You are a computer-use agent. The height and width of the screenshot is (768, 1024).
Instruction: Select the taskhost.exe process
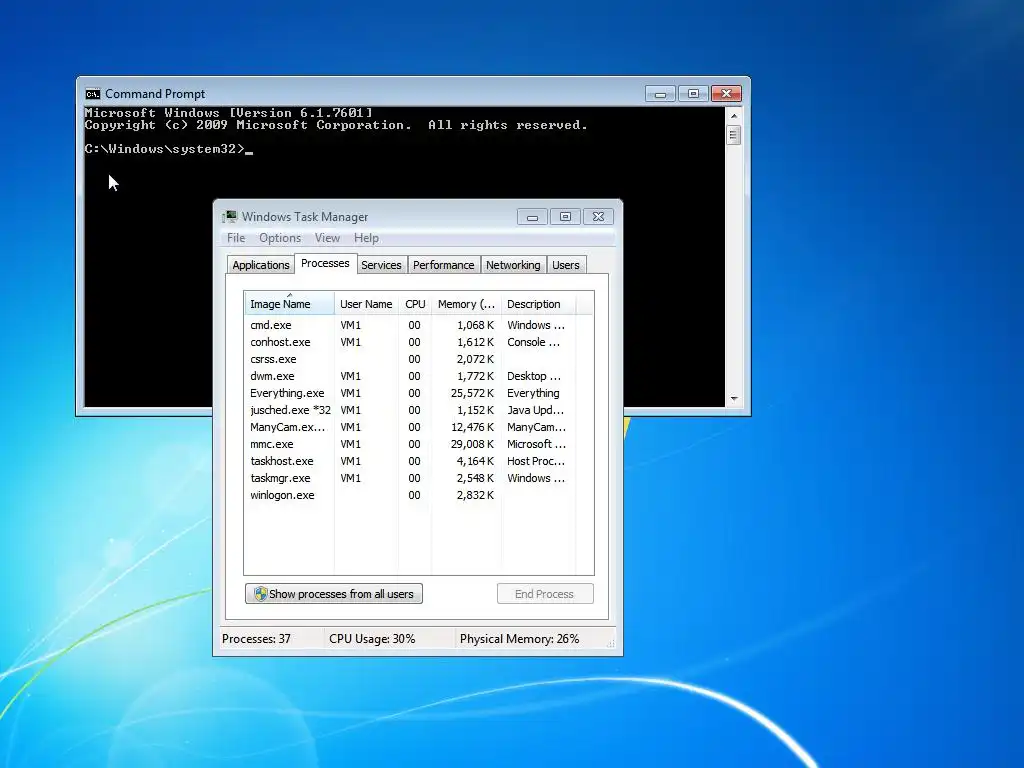tap(419, 461)
